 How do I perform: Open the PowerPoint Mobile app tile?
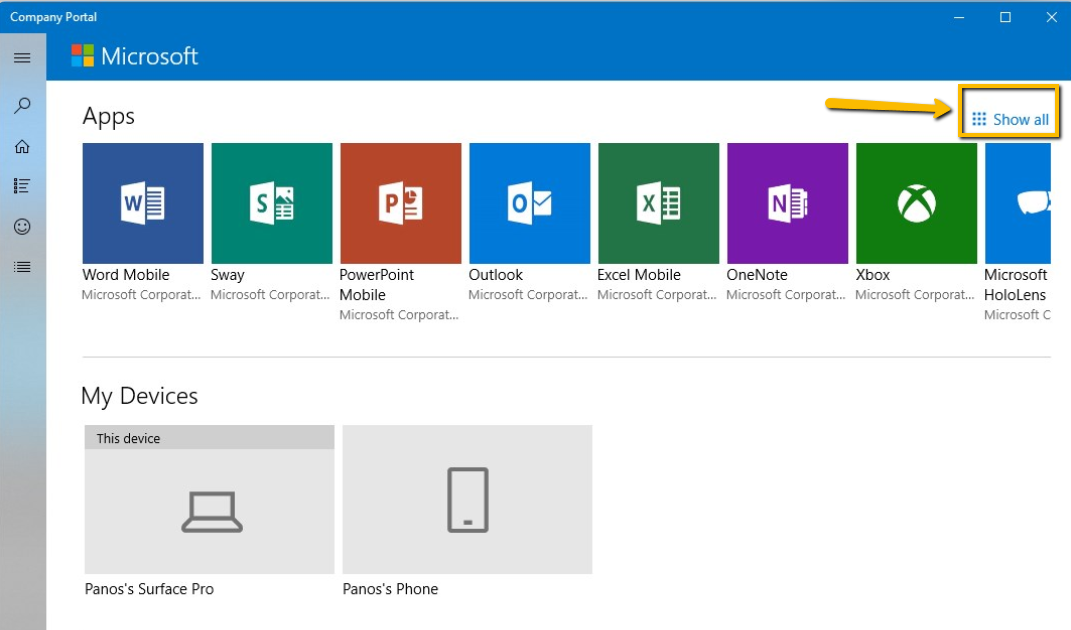click(401, 203)
